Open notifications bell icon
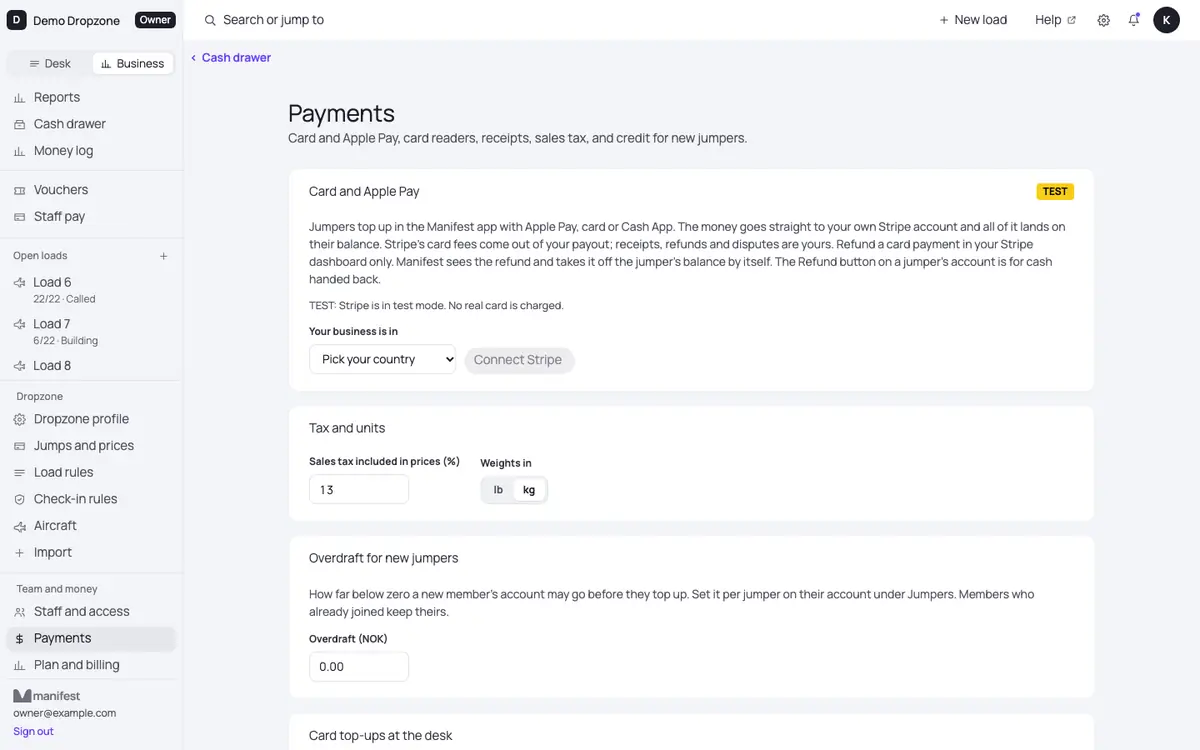Image resolution: width=1200 pixels, height=750 pixels. [1134, 20]
